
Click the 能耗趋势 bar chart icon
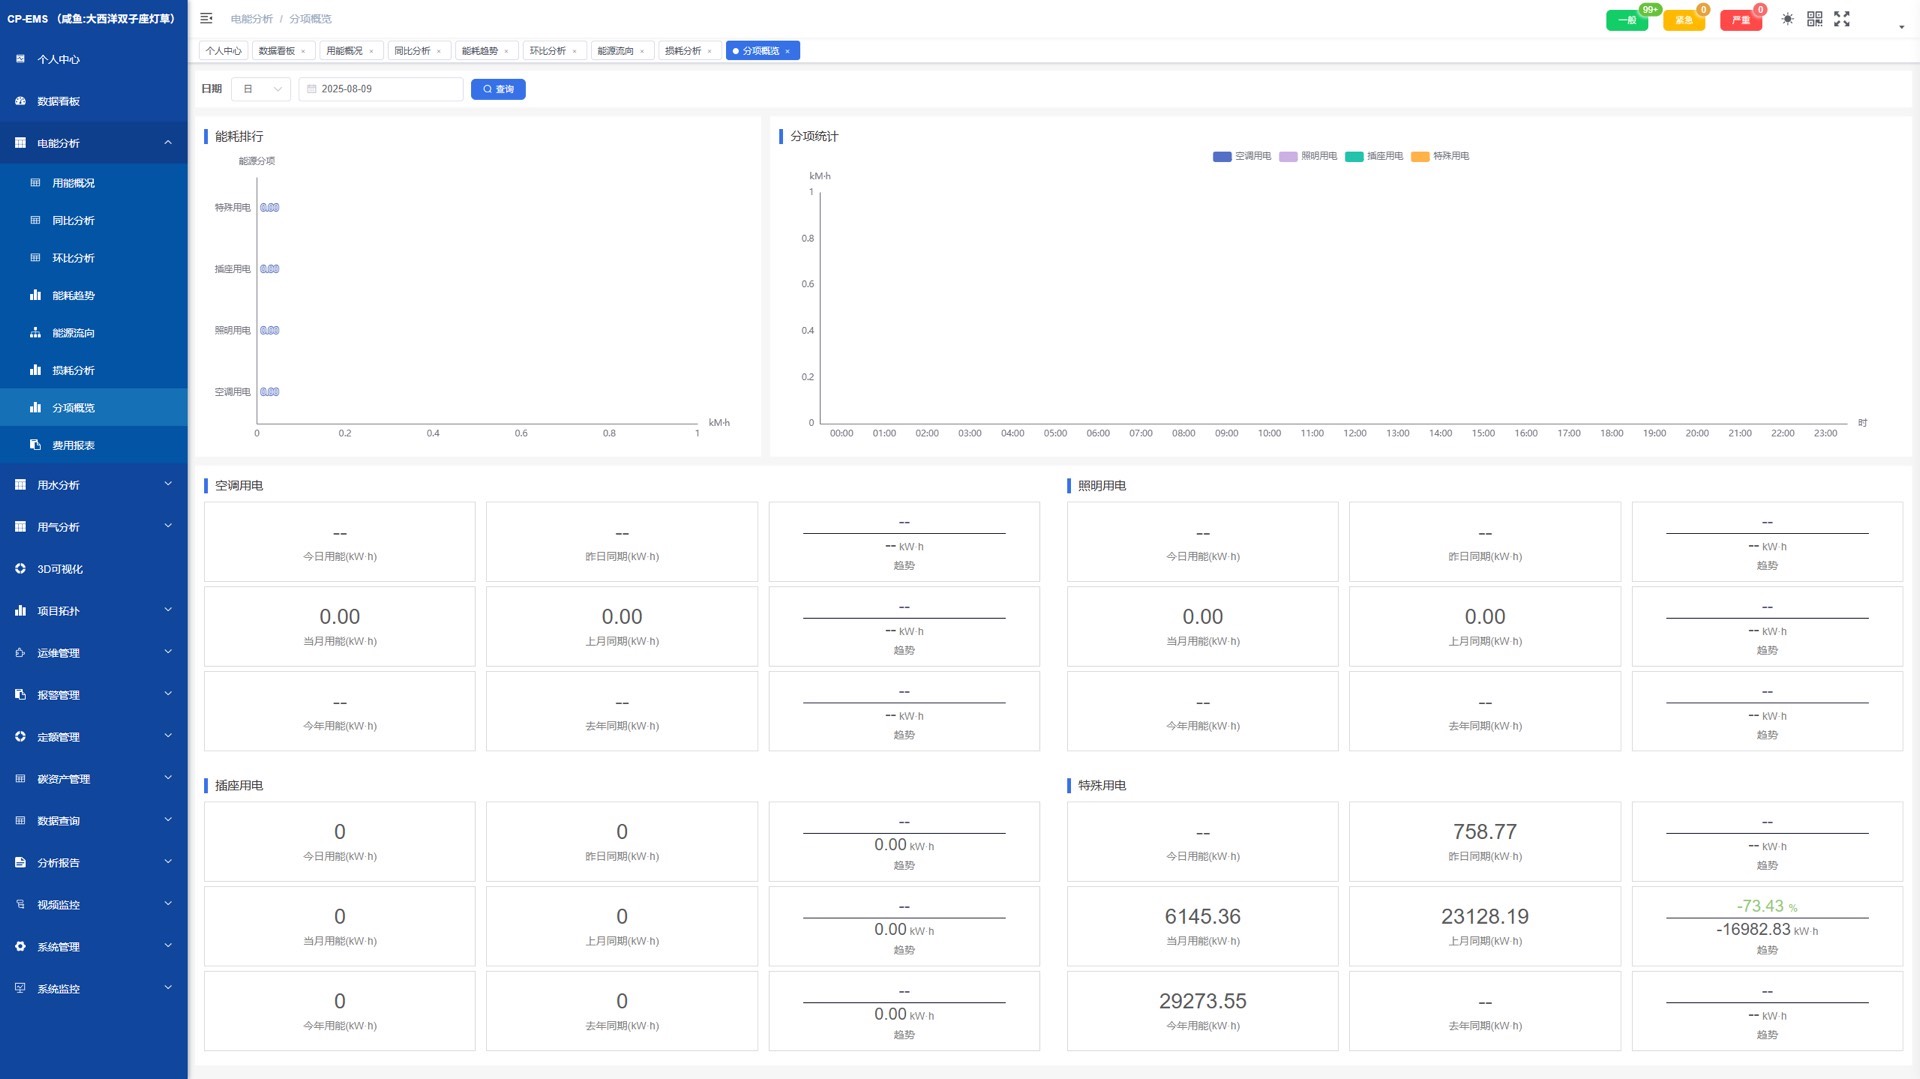35,295
